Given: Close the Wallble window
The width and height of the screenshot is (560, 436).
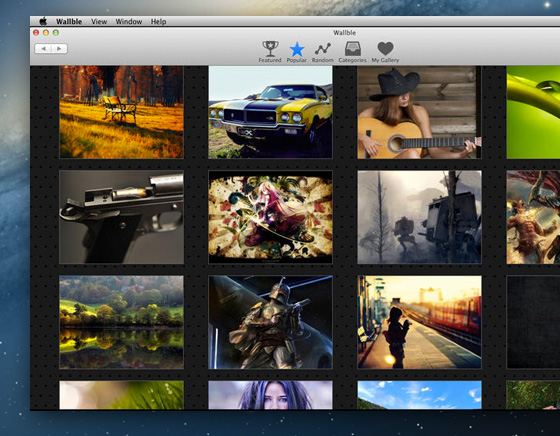Looking at the screenshot, I should [36, 32].
